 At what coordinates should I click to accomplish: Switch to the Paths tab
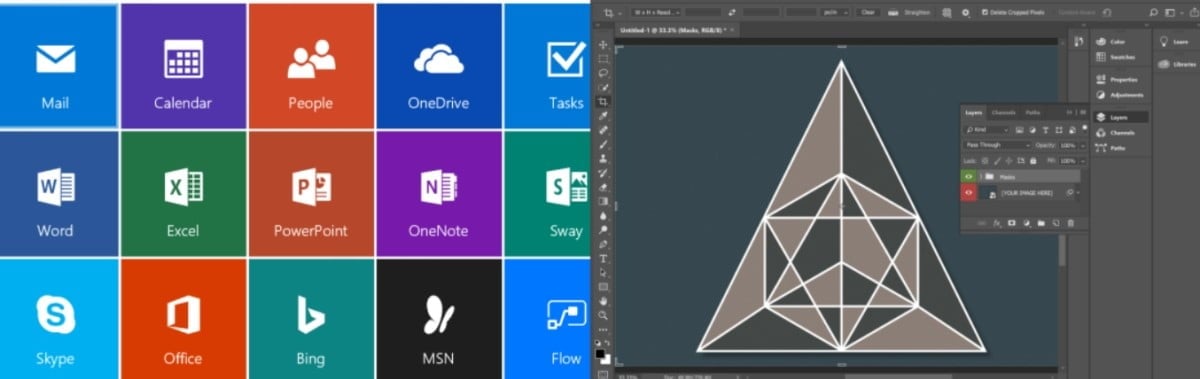click(x=1032, y=112)
